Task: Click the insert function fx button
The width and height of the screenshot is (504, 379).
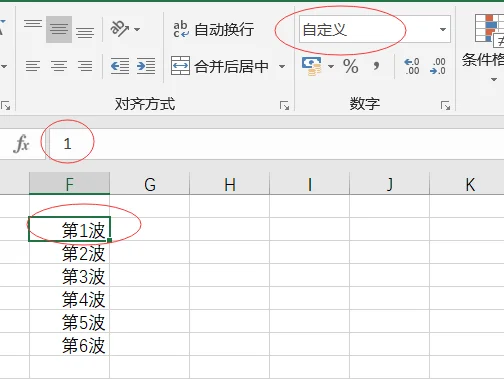Action: [22, 144]
